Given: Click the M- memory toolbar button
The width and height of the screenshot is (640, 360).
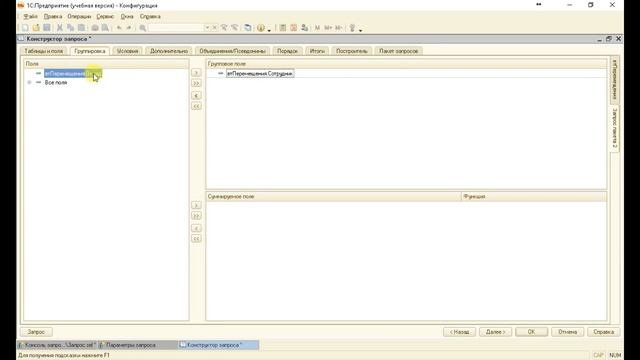Looking at the screenshot, I should (339, 28).
